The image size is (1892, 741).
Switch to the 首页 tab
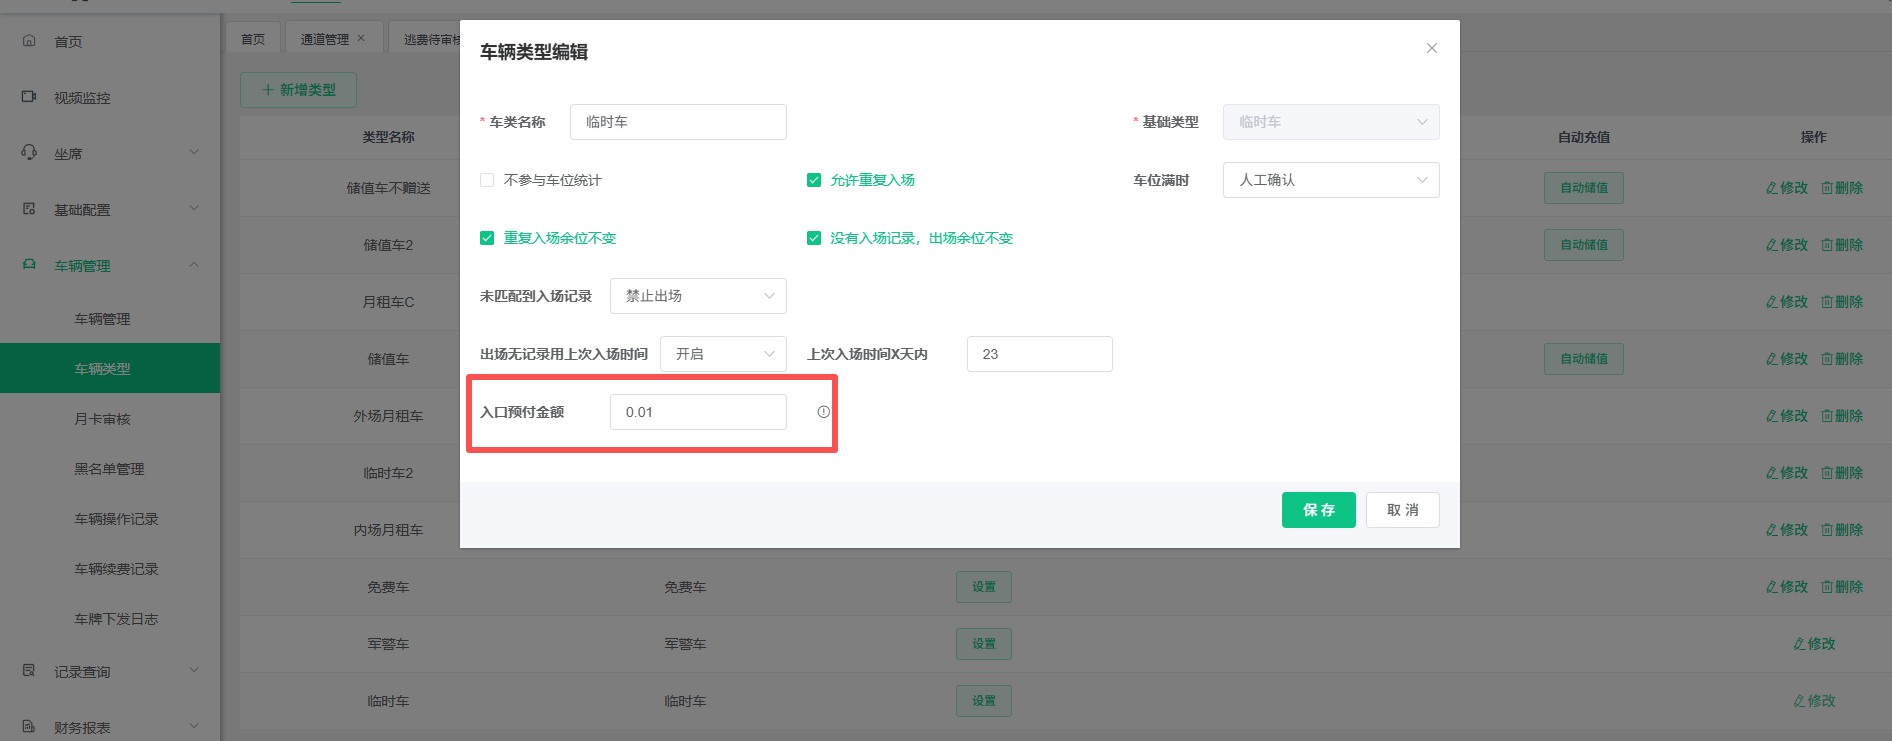tap(253, 39)
